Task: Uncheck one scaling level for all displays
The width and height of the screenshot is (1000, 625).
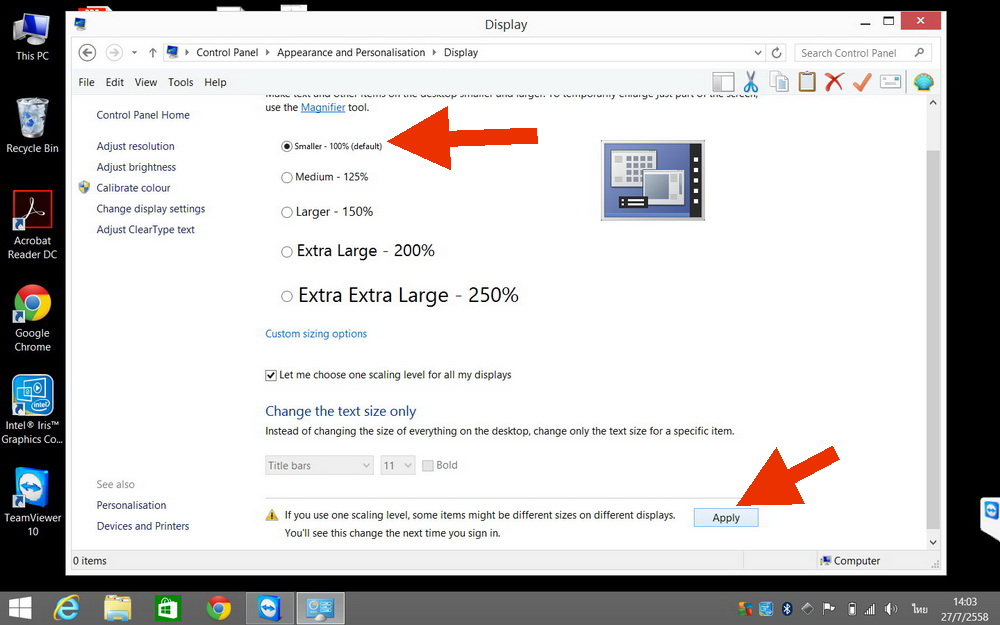Action: pos(270,375)
